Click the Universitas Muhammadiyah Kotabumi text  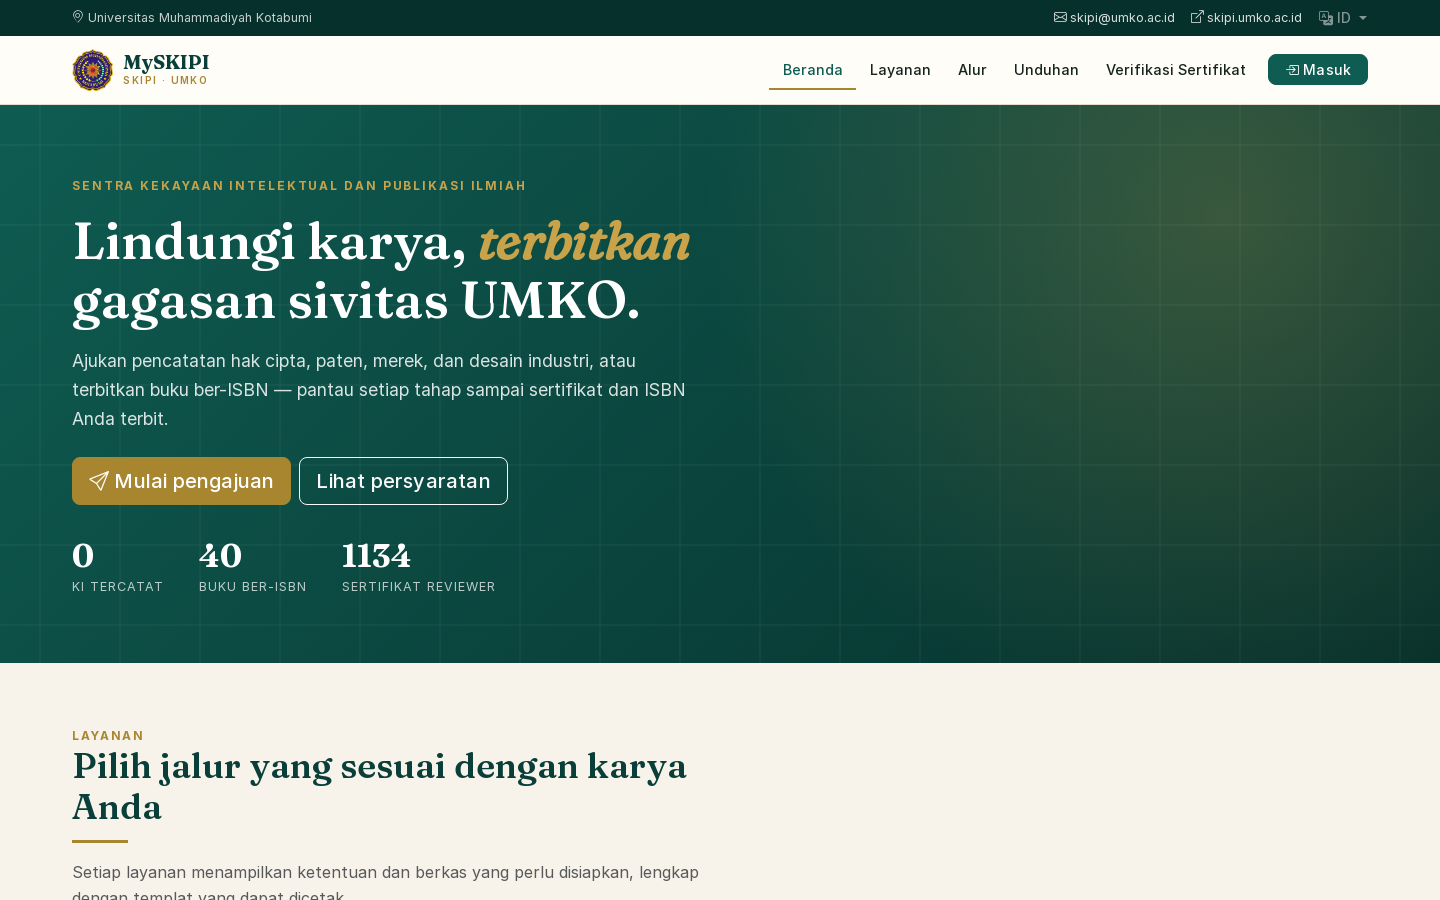[200, 18]
